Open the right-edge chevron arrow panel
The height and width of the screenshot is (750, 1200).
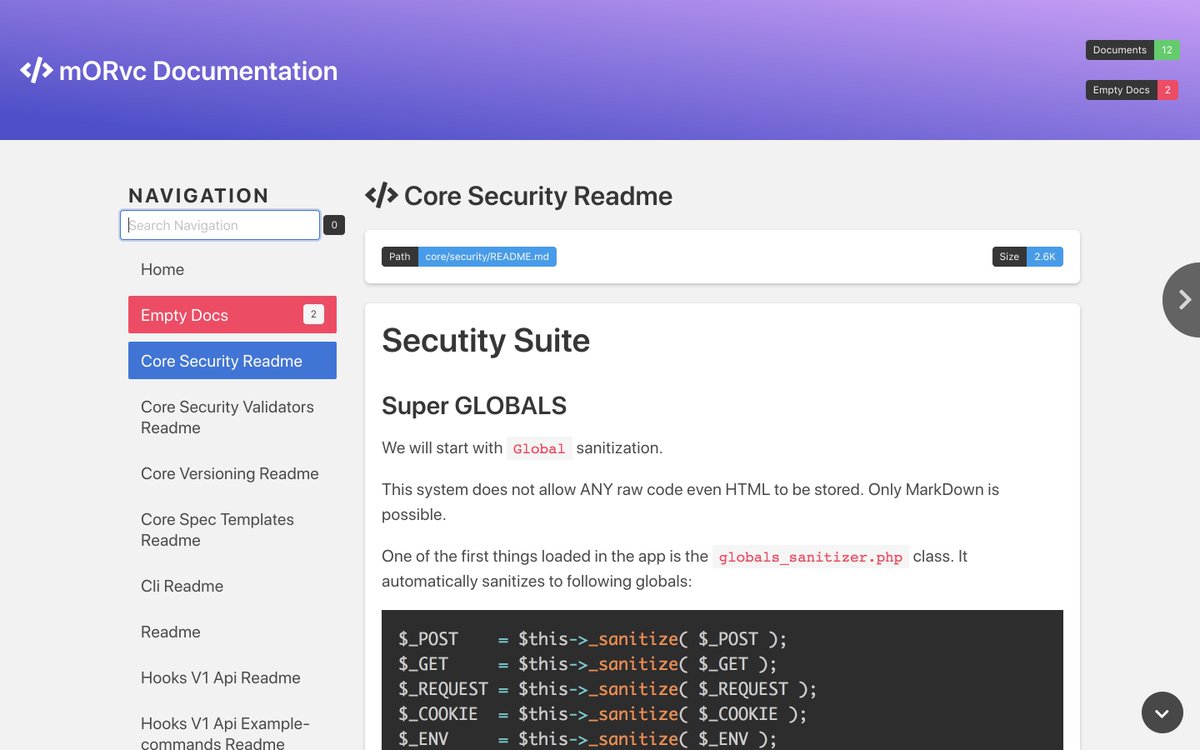coord(1183,299)
